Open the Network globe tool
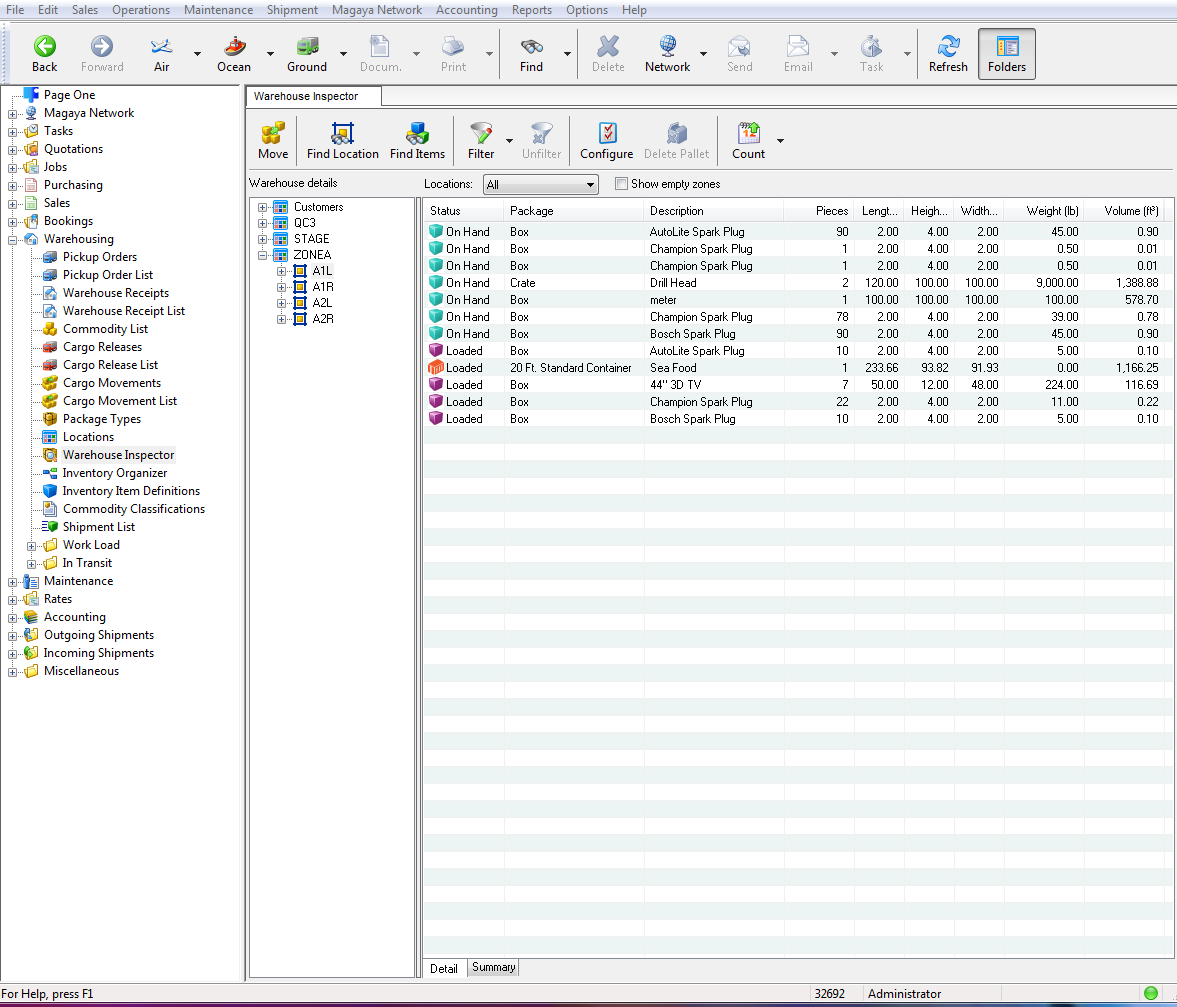The height and width of the screenshot is (1007, 1177). click(667, 54)
